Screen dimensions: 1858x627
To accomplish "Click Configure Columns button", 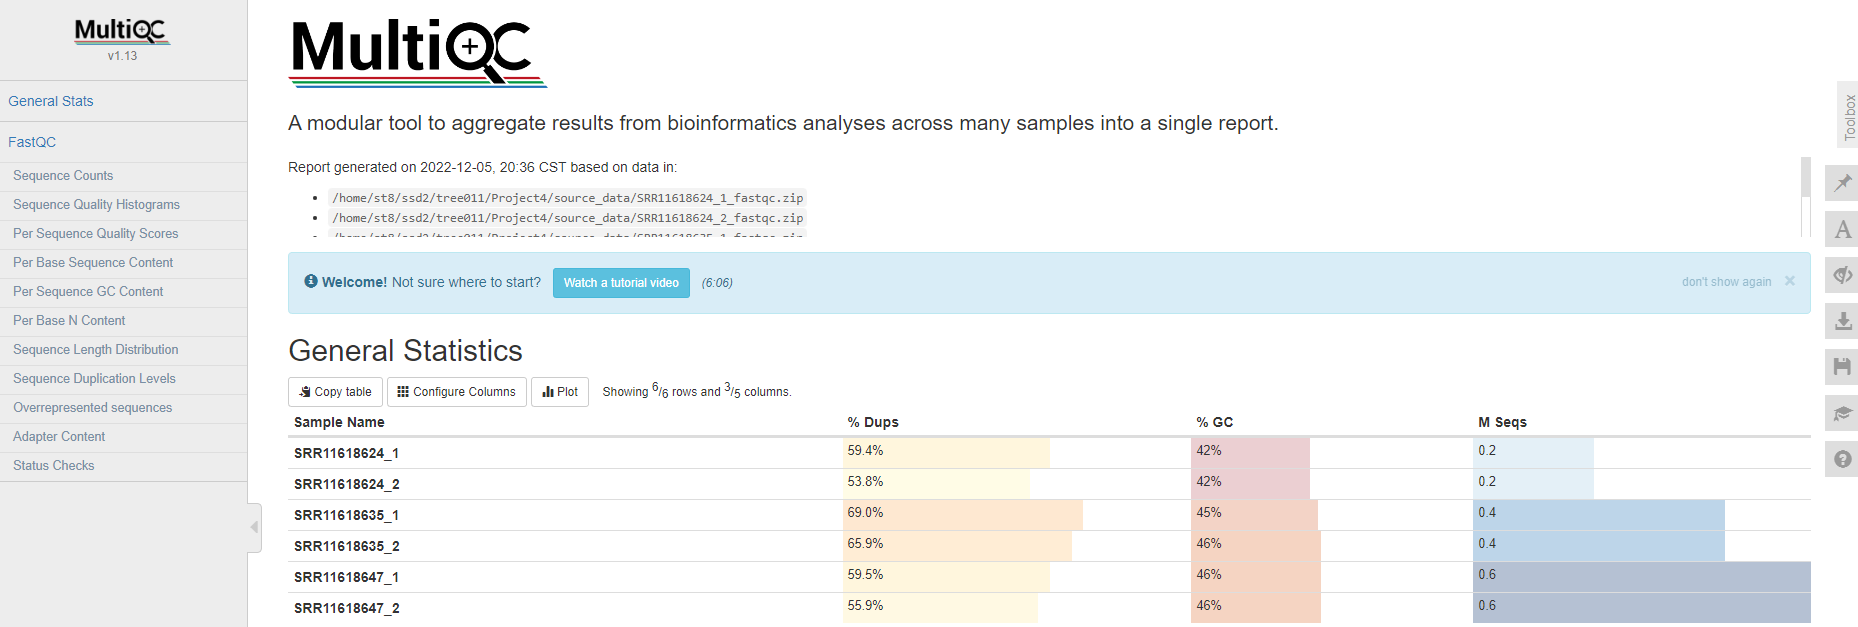I will click(457, 392).
